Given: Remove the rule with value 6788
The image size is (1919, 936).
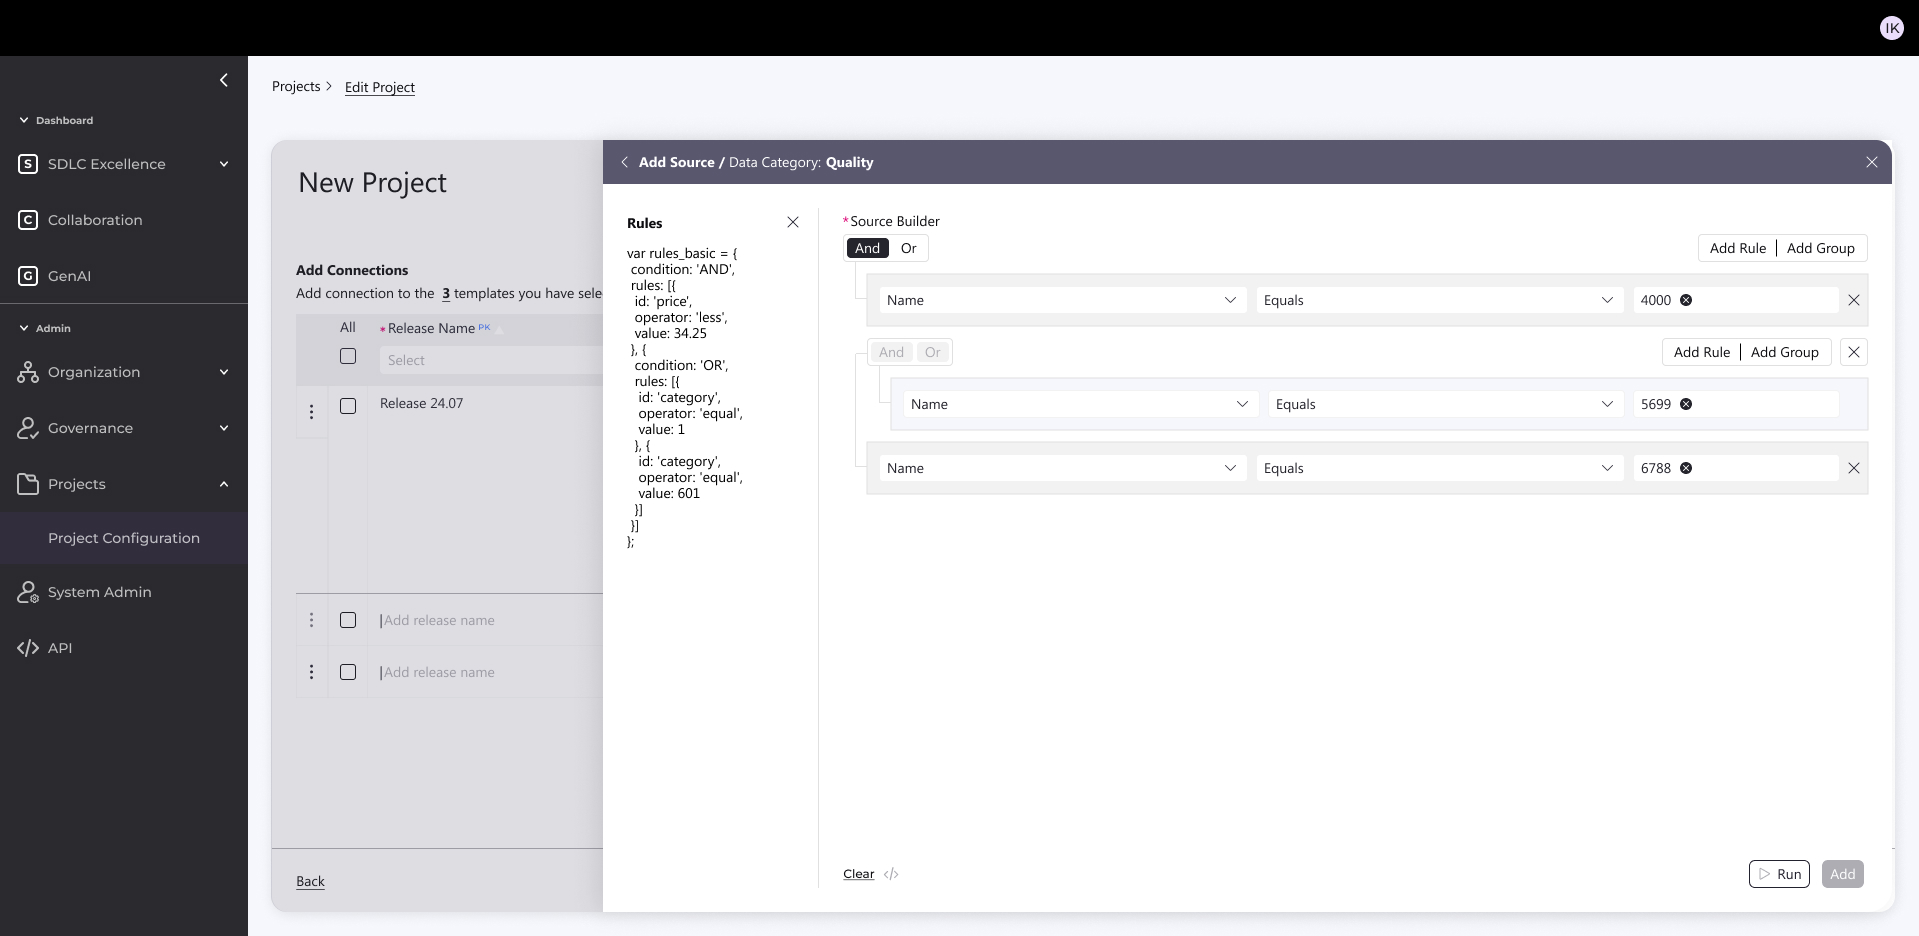Looking at the screenshot, I should point(1853,468).
